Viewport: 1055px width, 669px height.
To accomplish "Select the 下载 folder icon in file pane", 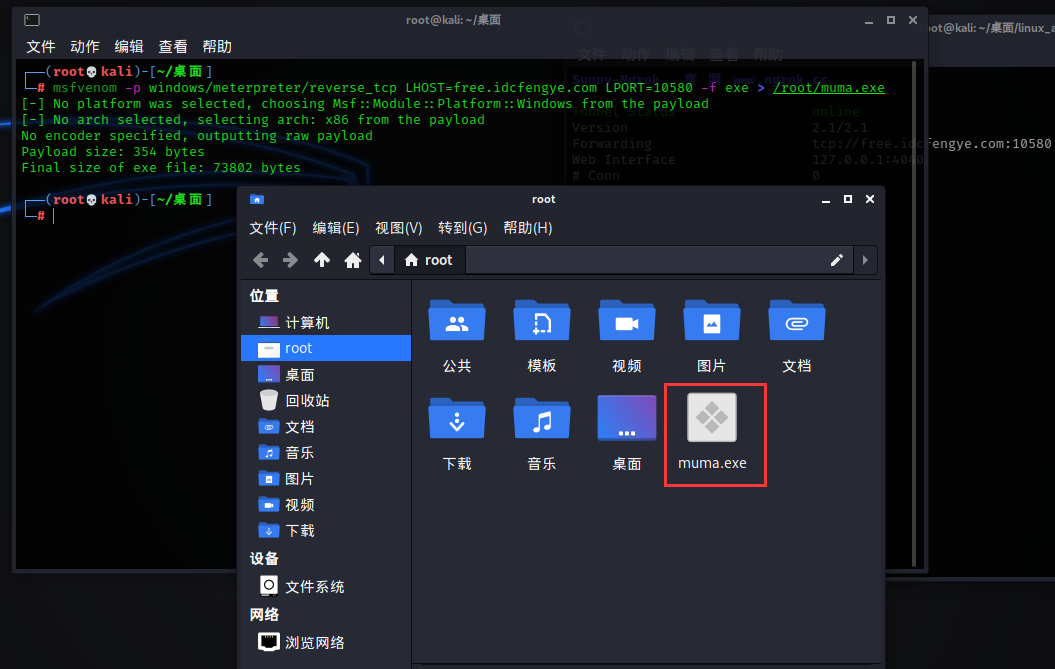I will click(x=457, y=419).
